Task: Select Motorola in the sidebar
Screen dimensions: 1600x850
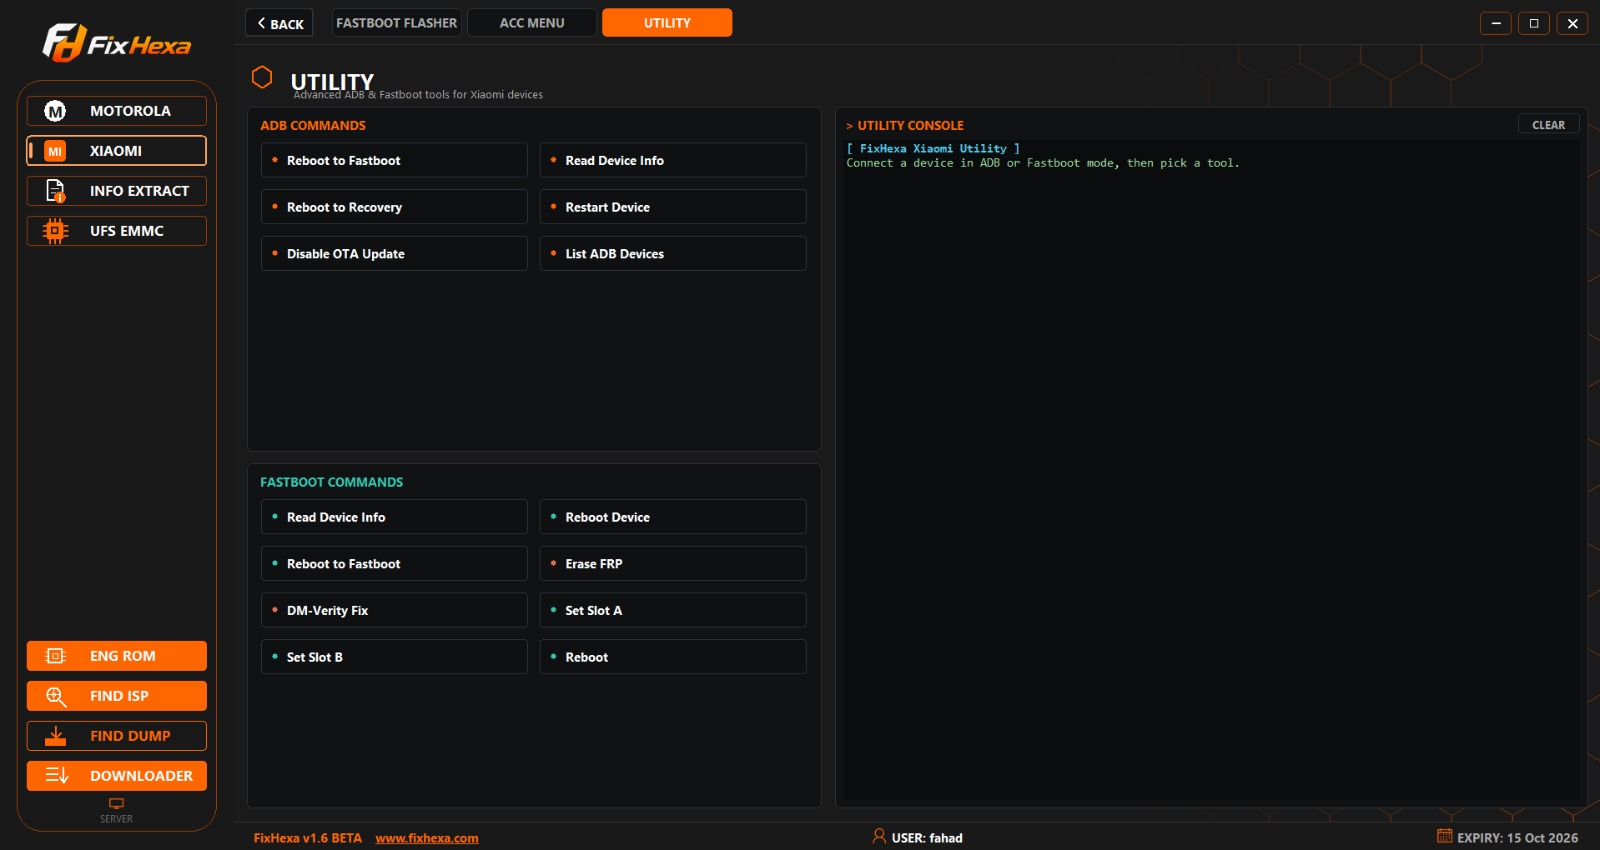Action: point(116,111)
